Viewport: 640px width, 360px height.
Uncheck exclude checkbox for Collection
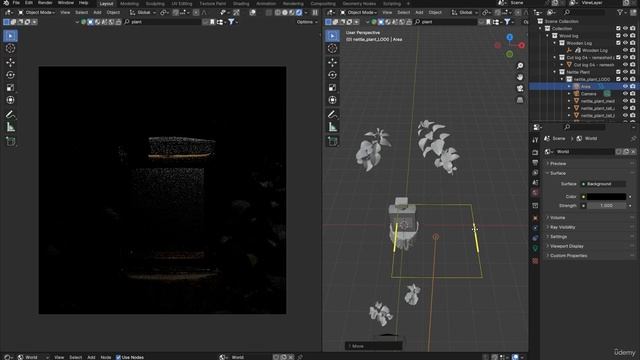[618, 29]
